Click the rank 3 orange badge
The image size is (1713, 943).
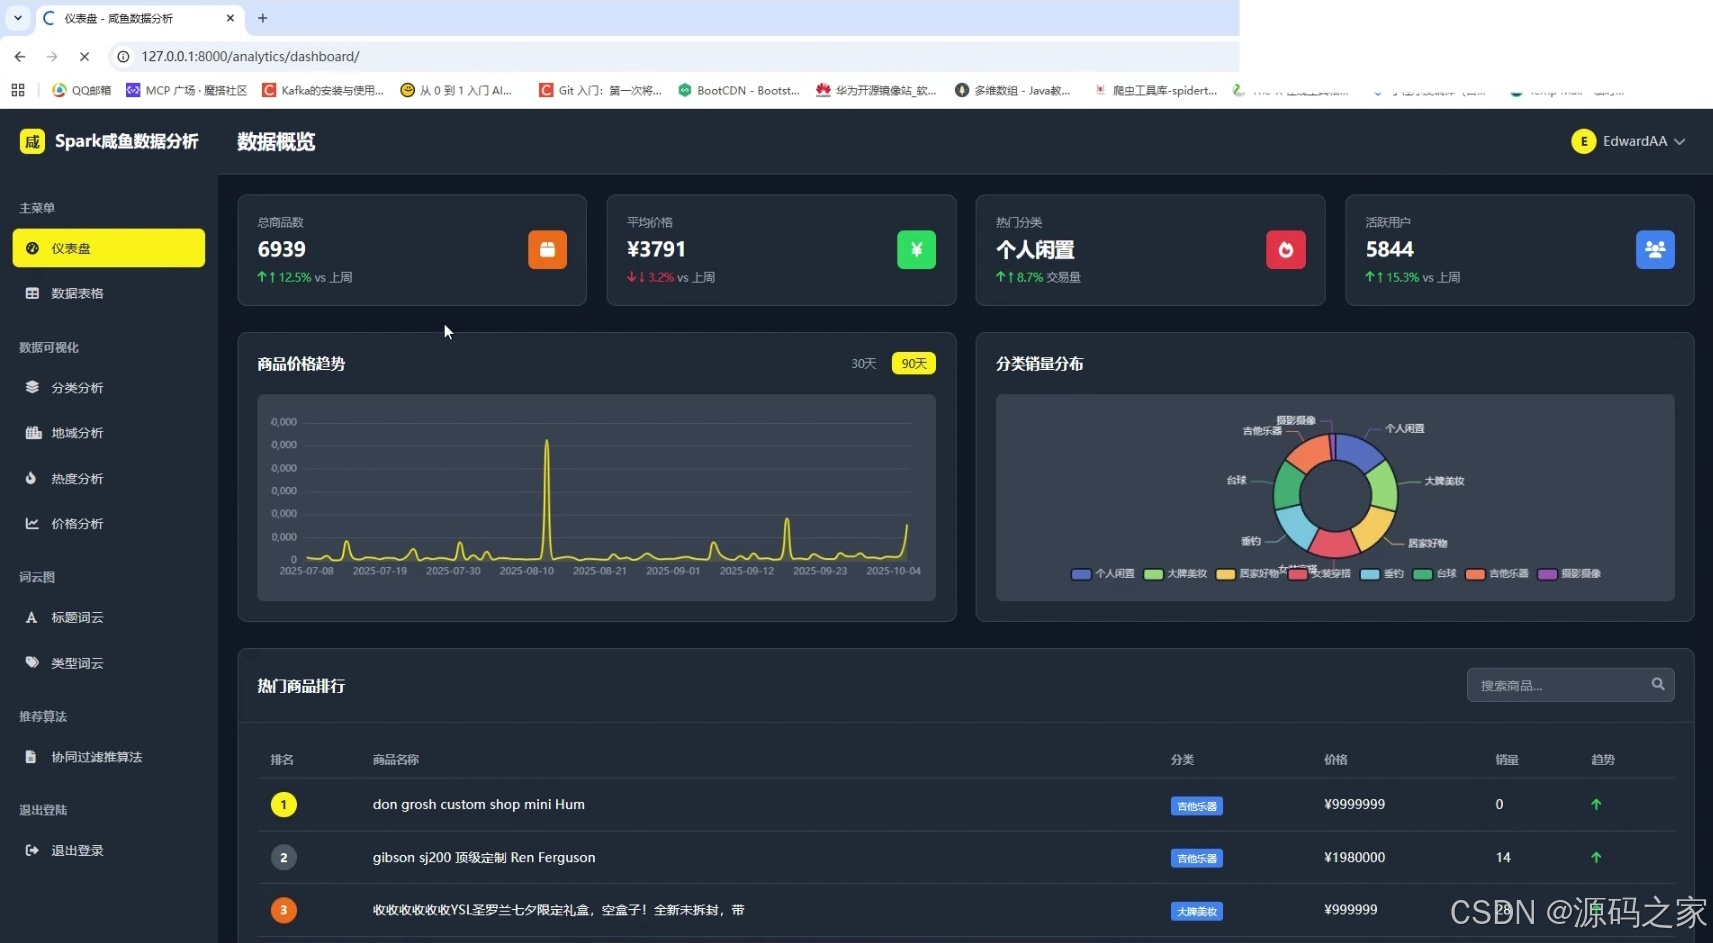tap(283, 910)
